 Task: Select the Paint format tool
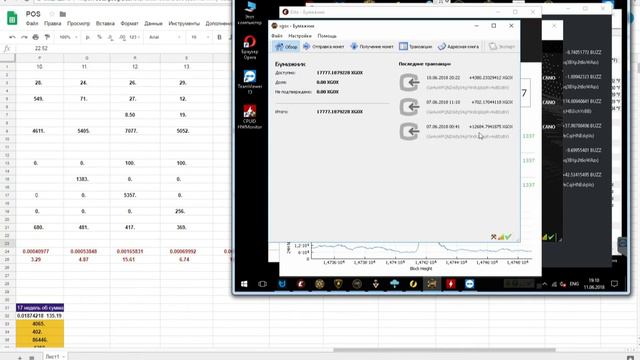click(x=47, y=37)
